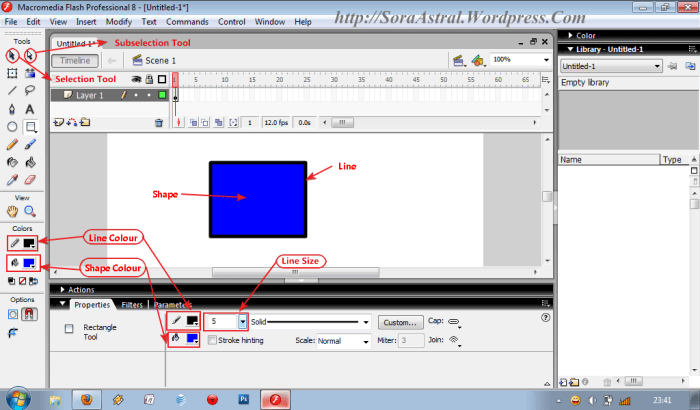Select the Brush tool
The image size is (700, 410).
[30, 144]
